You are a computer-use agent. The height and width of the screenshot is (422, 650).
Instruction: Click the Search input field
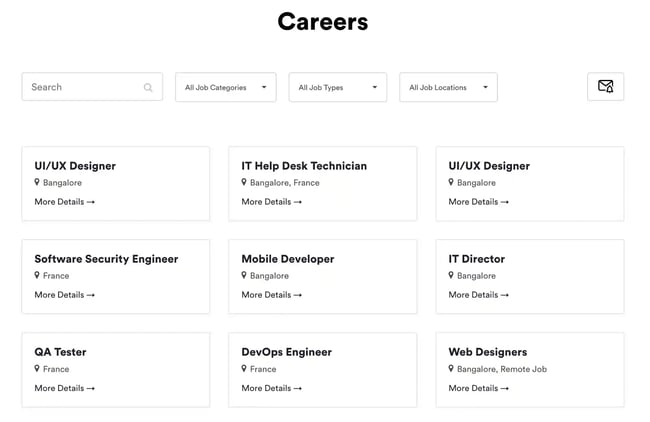[92, 87]
